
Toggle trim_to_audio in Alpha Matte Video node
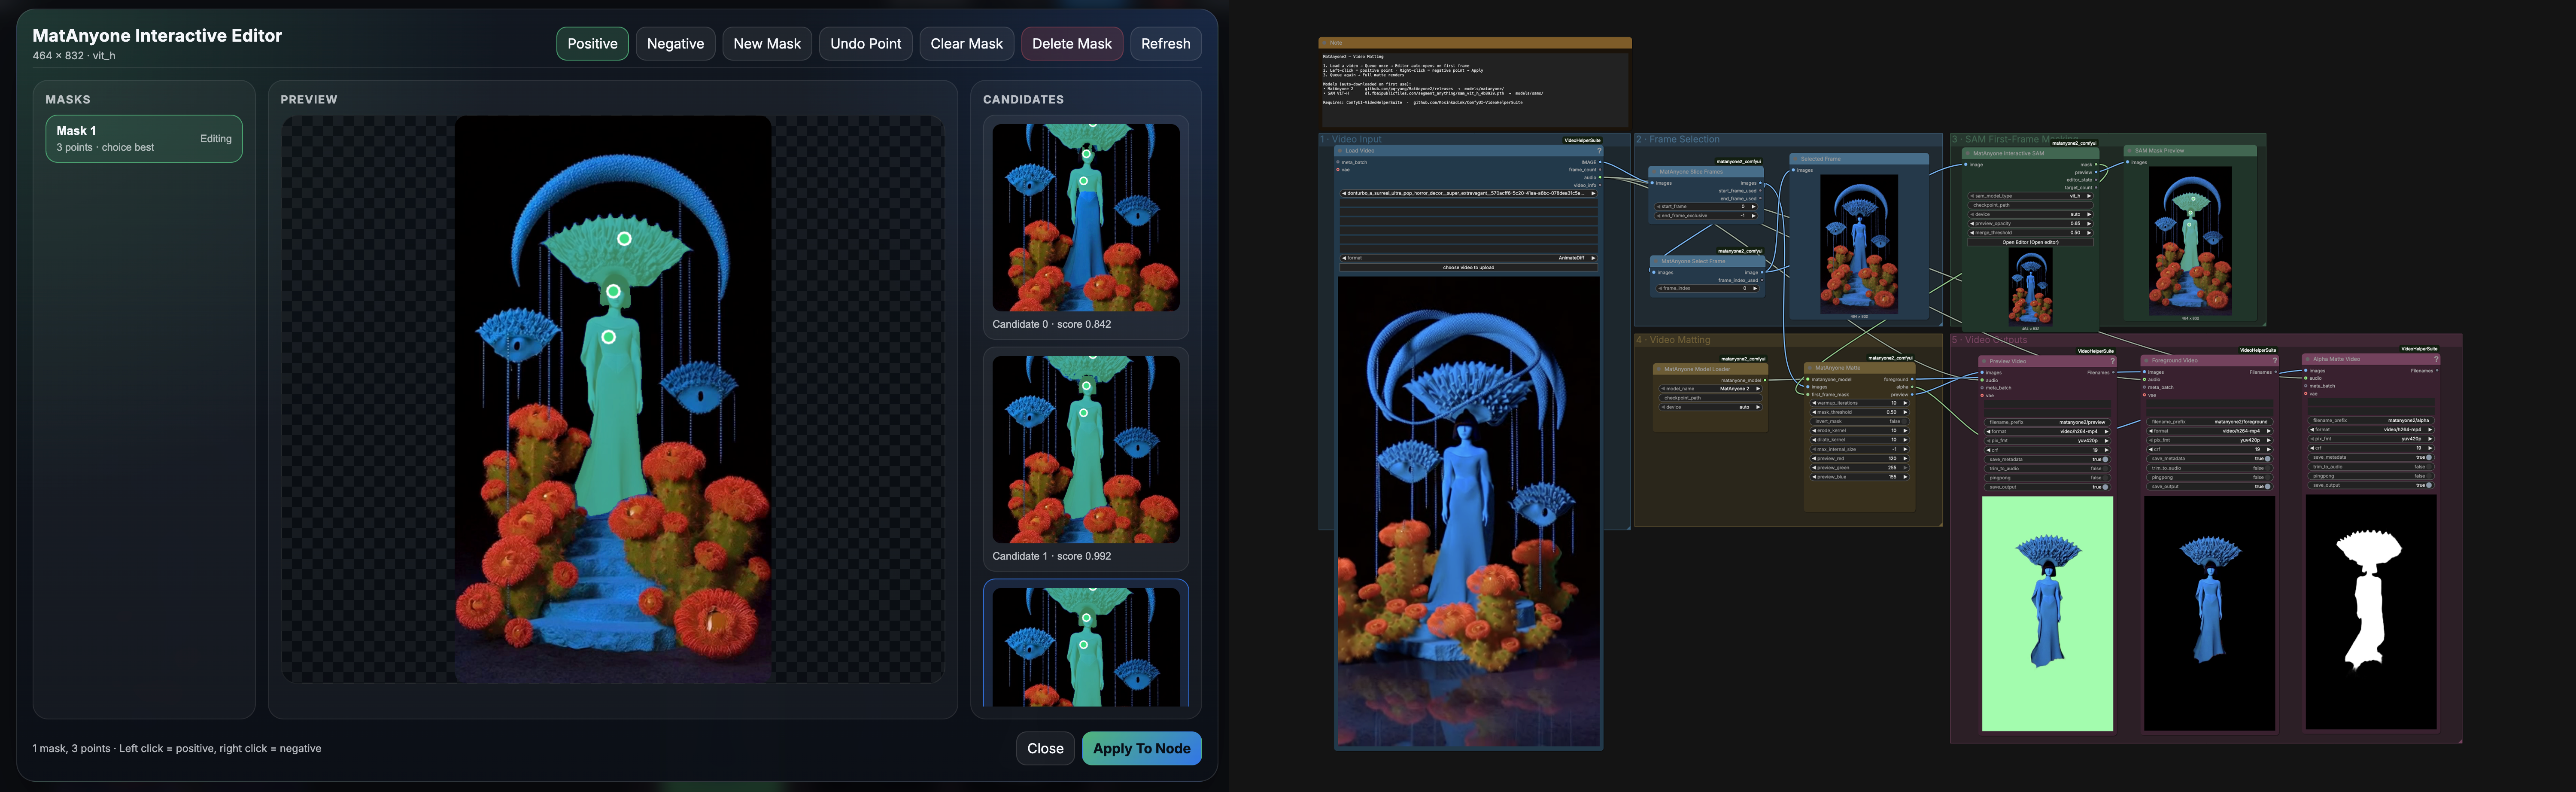(x=2372, y=467)
